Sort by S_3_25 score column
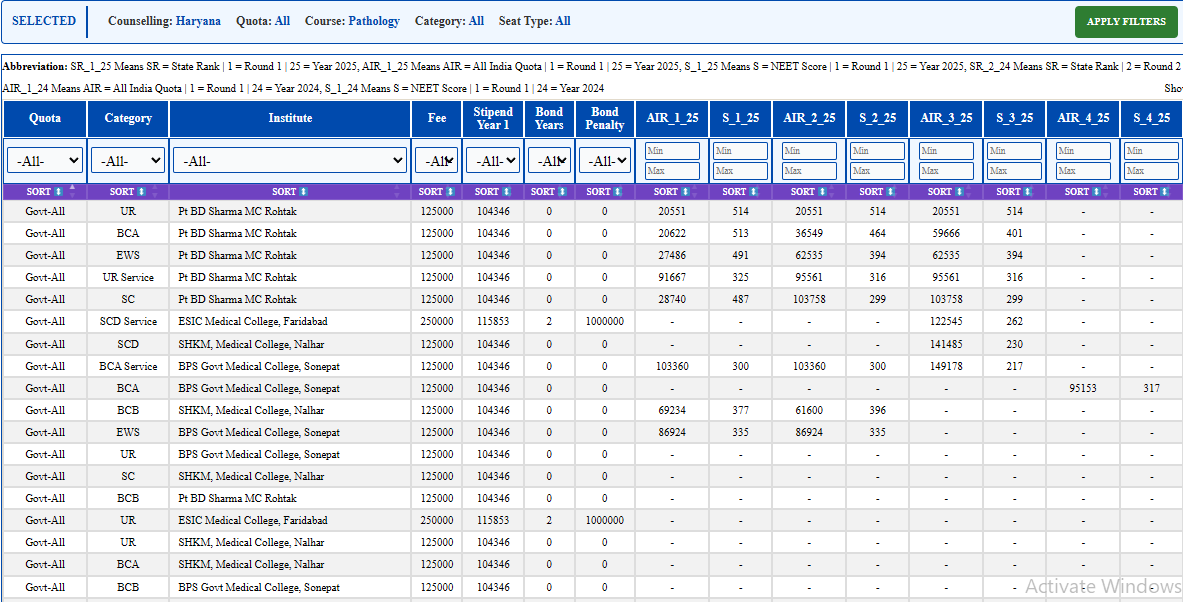This screenshot has width=1183, height=602. (1015, 192)
